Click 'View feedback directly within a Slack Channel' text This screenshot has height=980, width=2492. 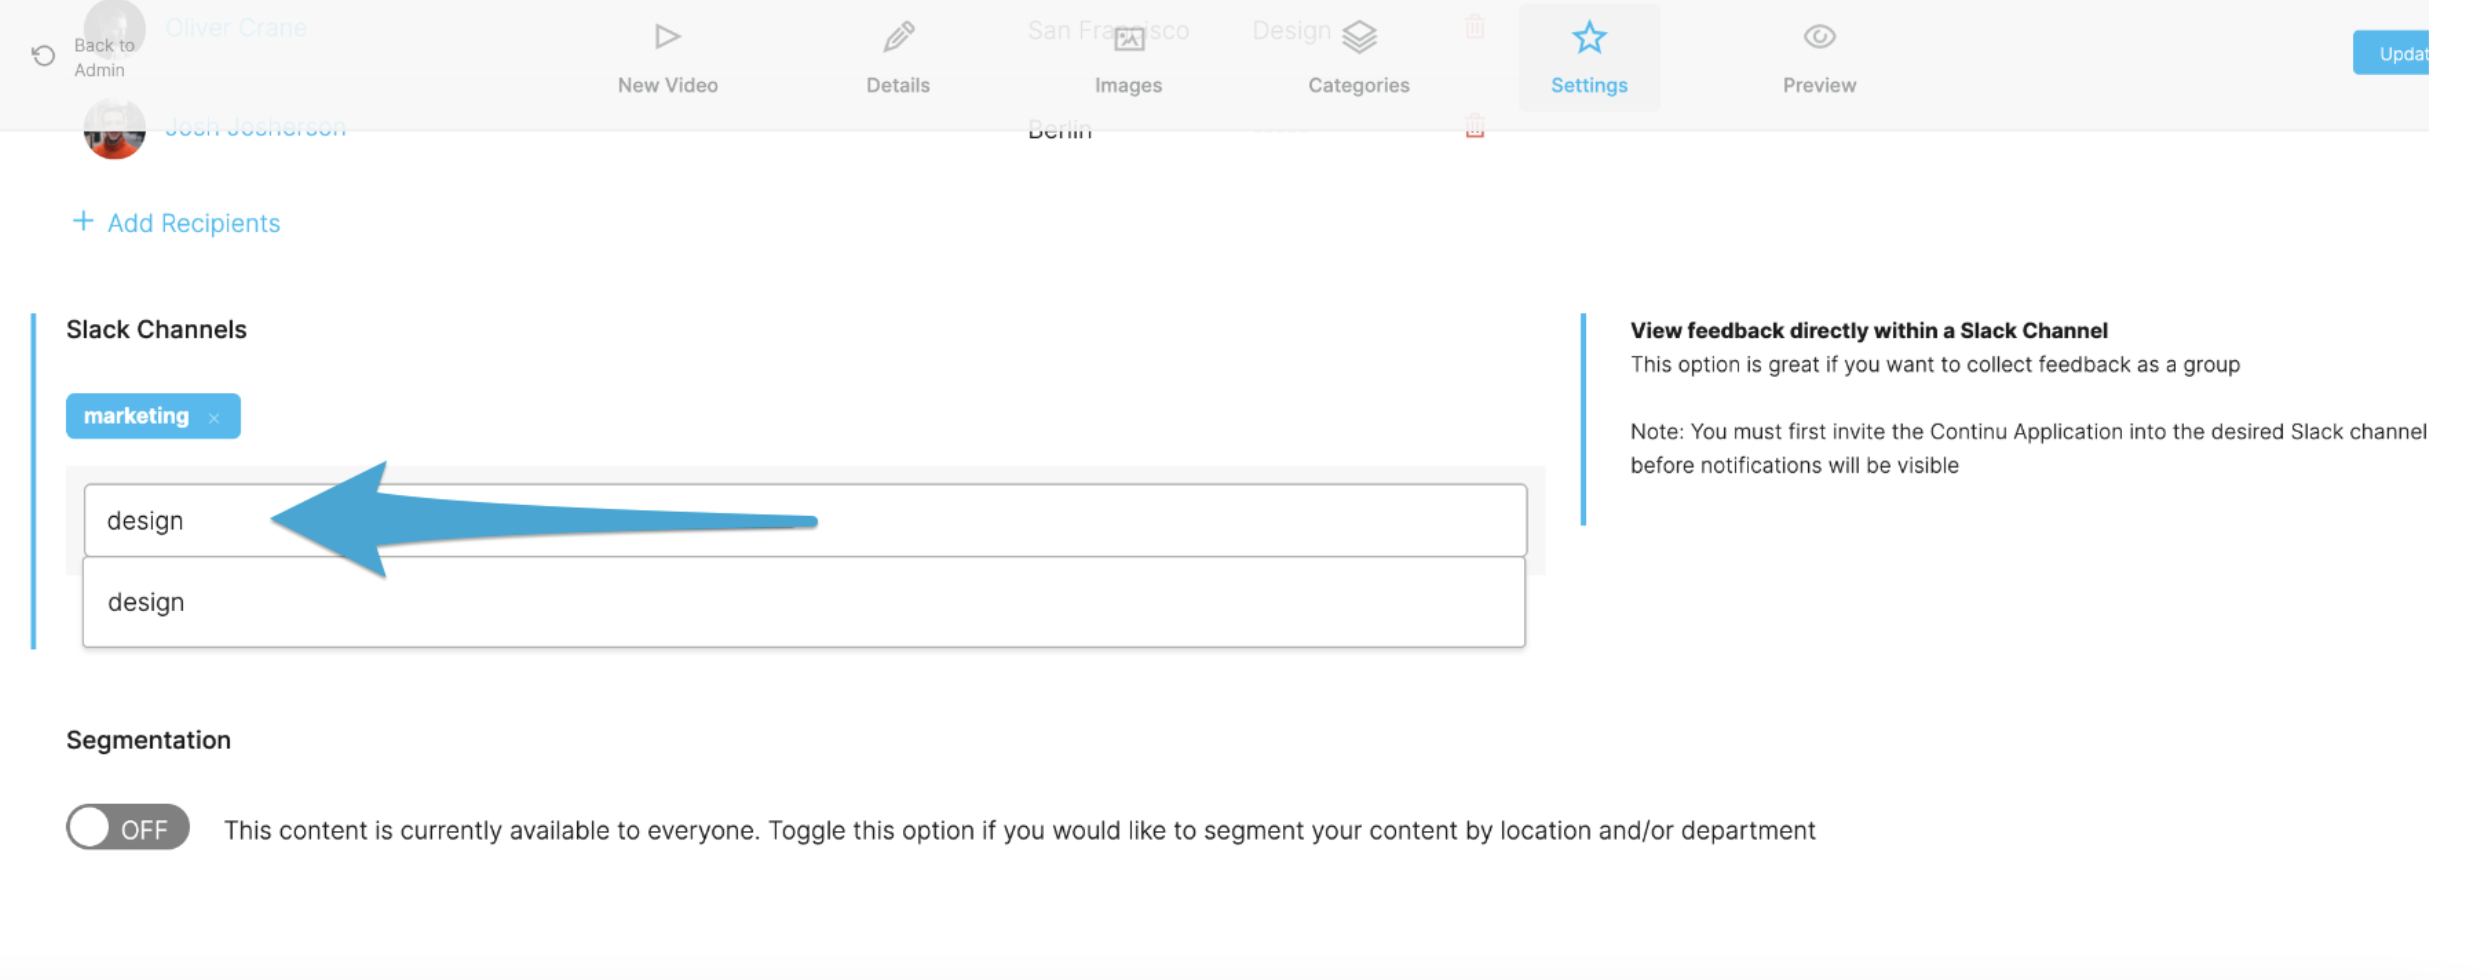coord(1868,330)
